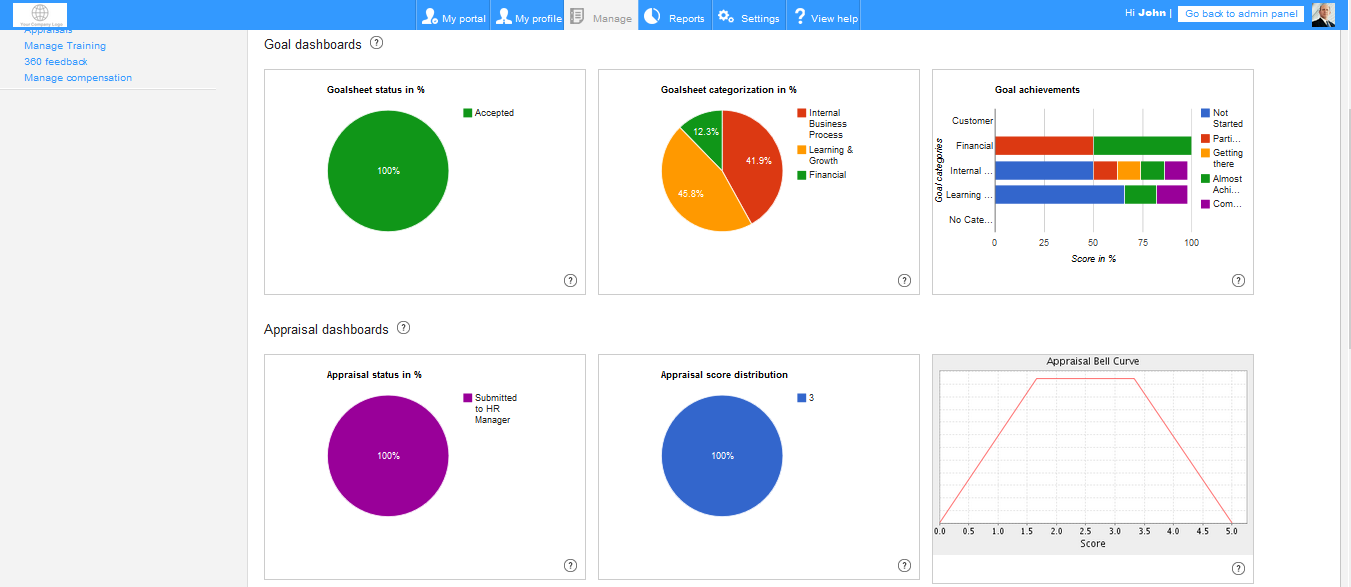Open the Manage compensation link
Image resolution: width=1351 pixels, height=587 pixels.
tap(78, 78)
